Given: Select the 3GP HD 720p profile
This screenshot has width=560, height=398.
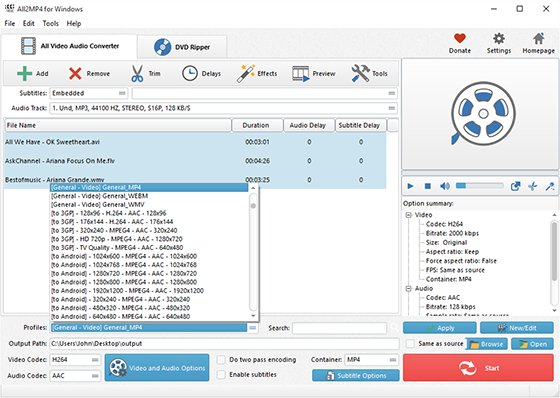Looking at the screenshot, I should [149, 239].
